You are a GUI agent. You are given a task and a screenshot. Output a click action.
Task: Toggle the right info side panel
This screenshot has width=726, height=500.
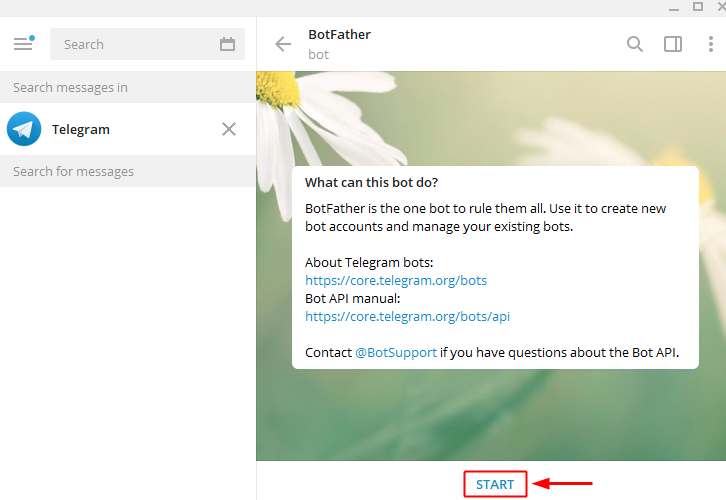[673, 44]
